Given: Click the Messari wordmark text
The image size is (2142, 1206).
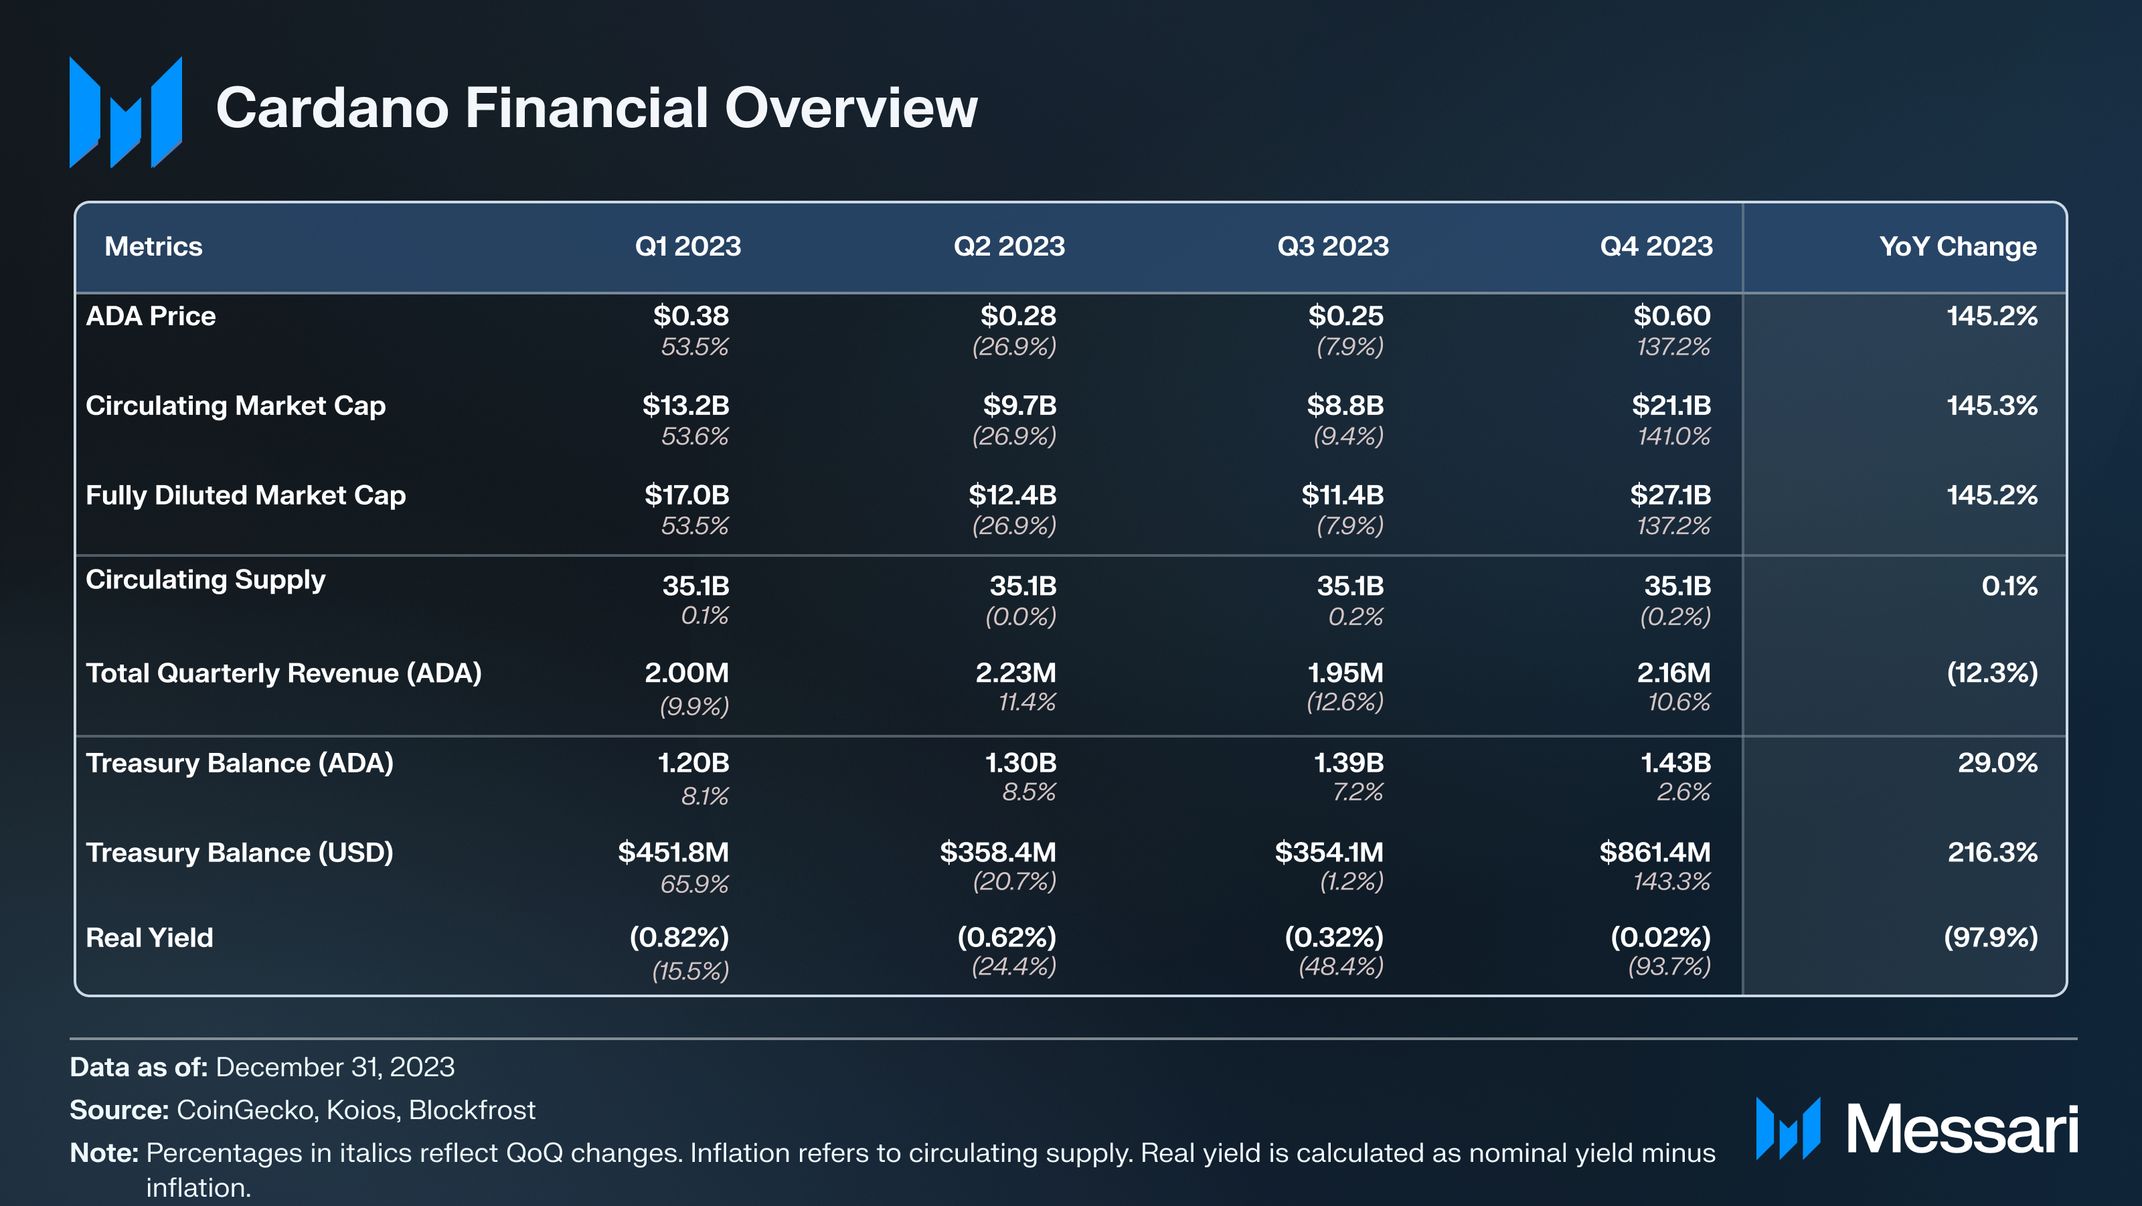Looking at the screenshot, I should pos(1961,1130).
